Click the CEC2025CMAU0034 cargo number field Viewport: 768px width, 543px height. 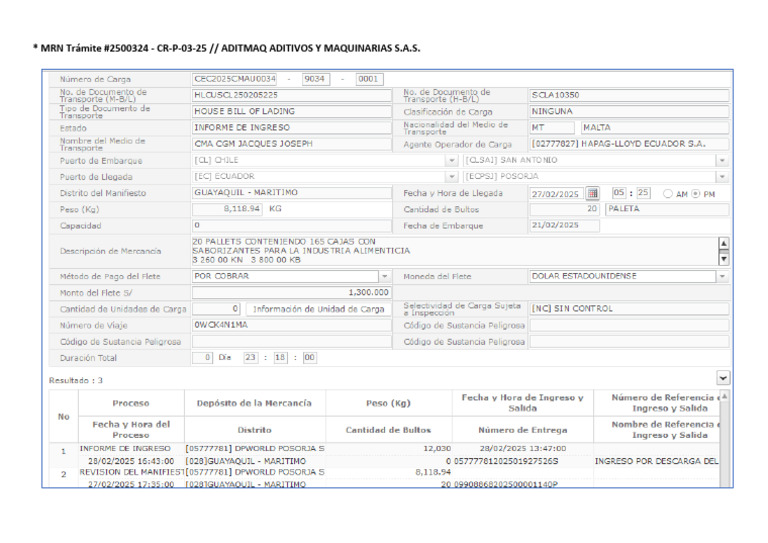coord(235,79)
